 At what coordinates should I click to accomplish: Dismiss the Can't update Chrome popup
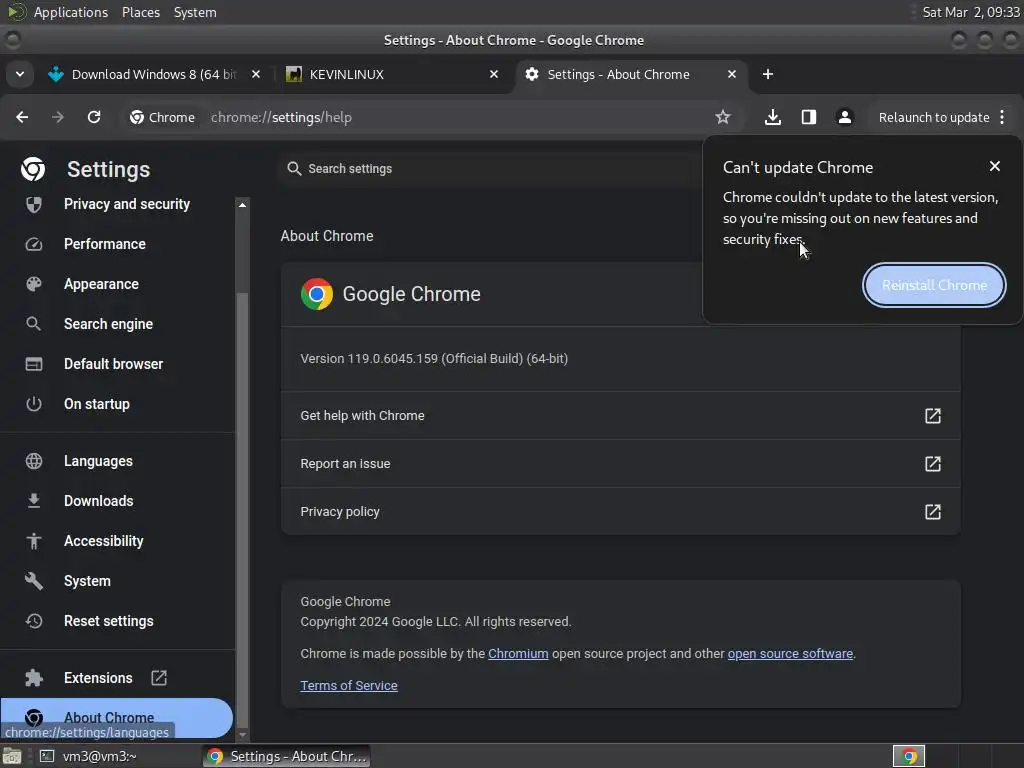(995, 167)
